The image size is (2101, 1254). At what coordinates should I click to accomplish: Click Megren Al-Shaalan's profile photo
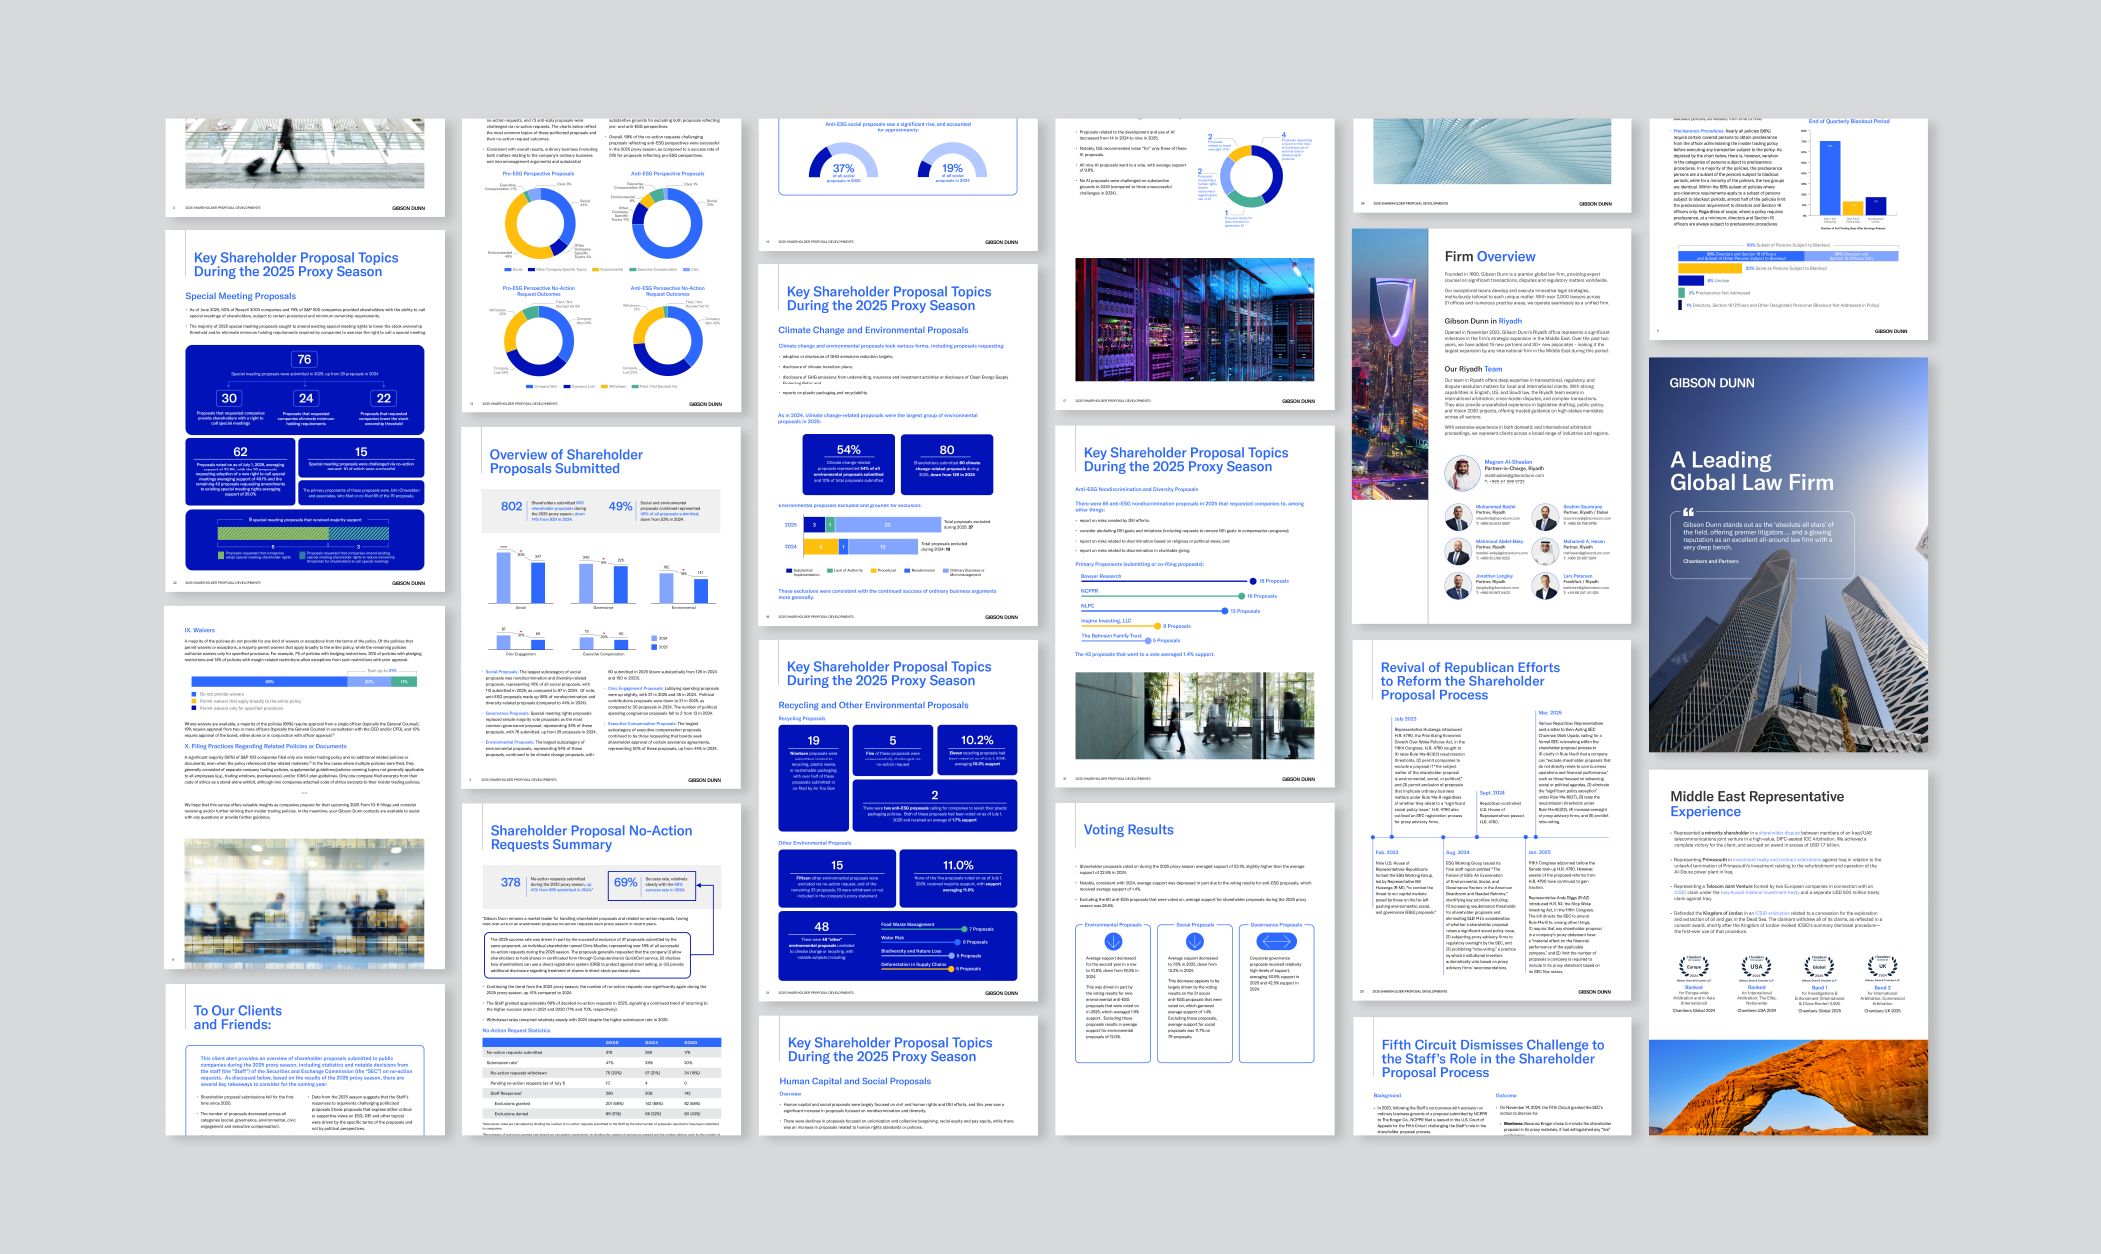[1462, 472]
